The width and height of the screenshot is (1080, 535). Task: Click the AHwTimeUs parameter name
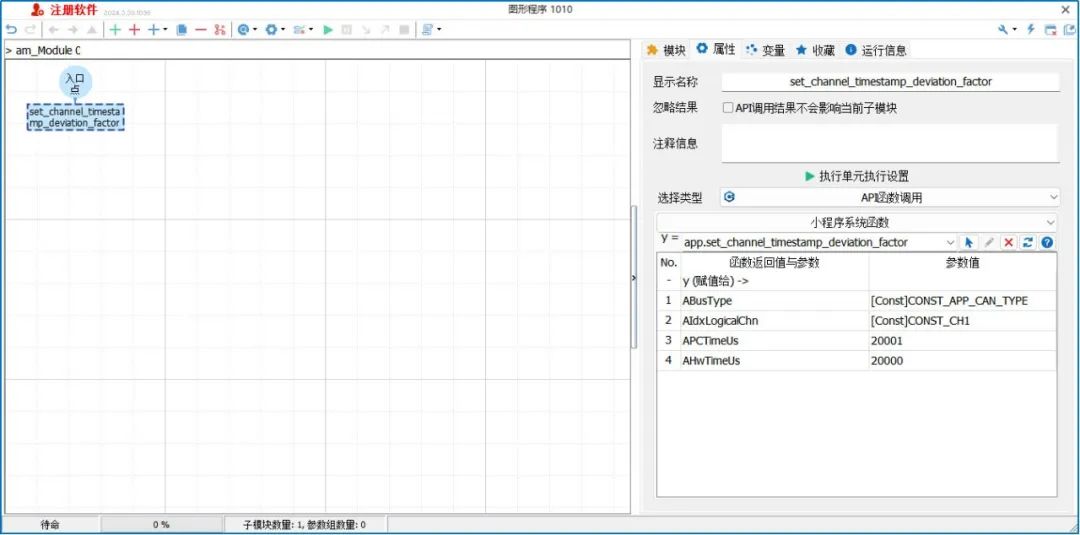click(712, 361)
